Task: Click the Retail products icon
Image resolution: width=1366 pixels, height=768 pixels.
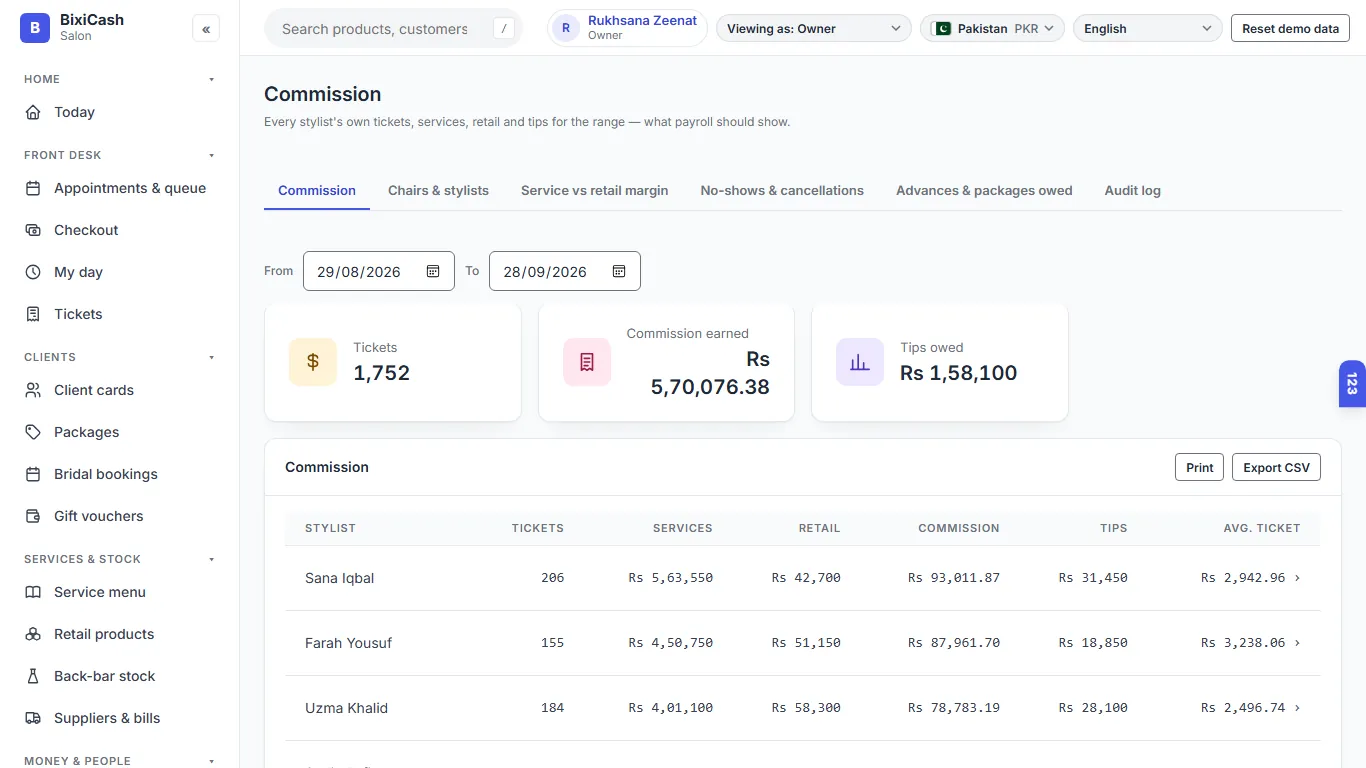Action: click(x=33, y=634)
